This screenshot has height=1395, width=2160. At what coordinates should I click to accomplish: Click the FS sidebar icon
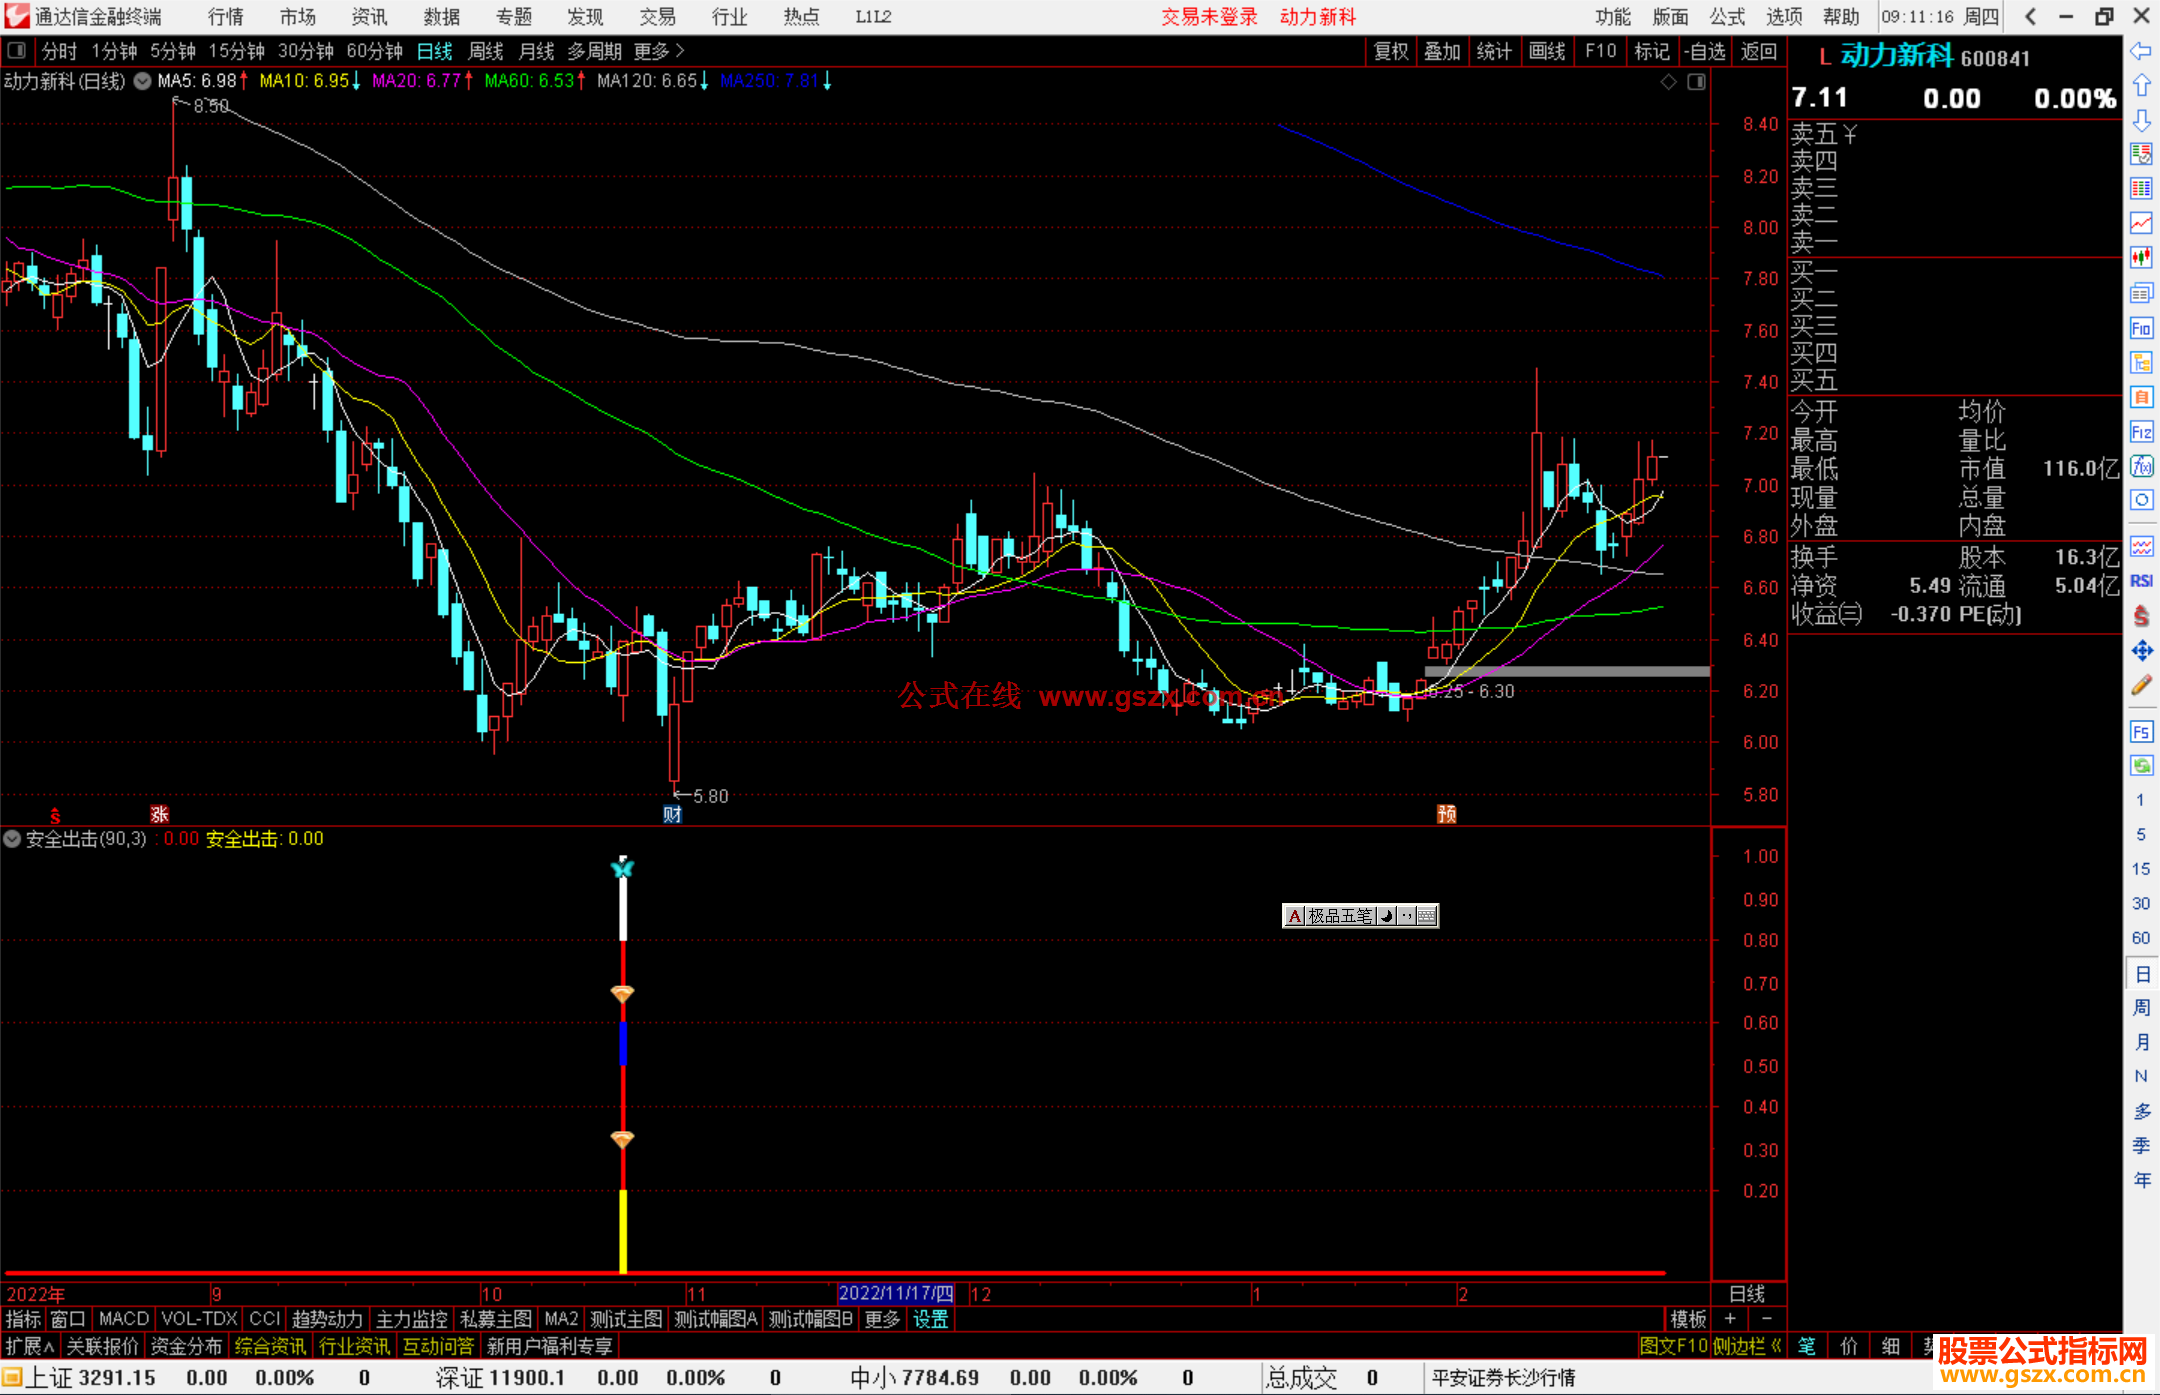tap(2141, 732)
